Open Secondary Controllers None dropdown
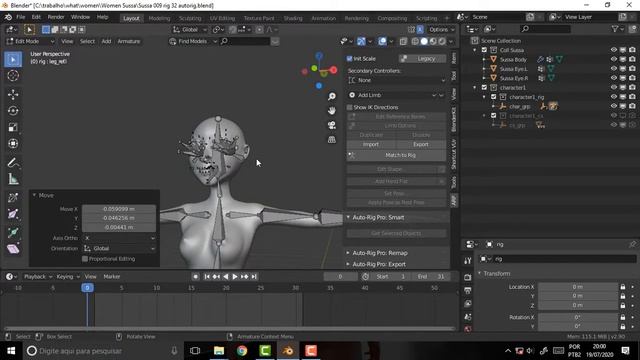 tap(396, 80)
